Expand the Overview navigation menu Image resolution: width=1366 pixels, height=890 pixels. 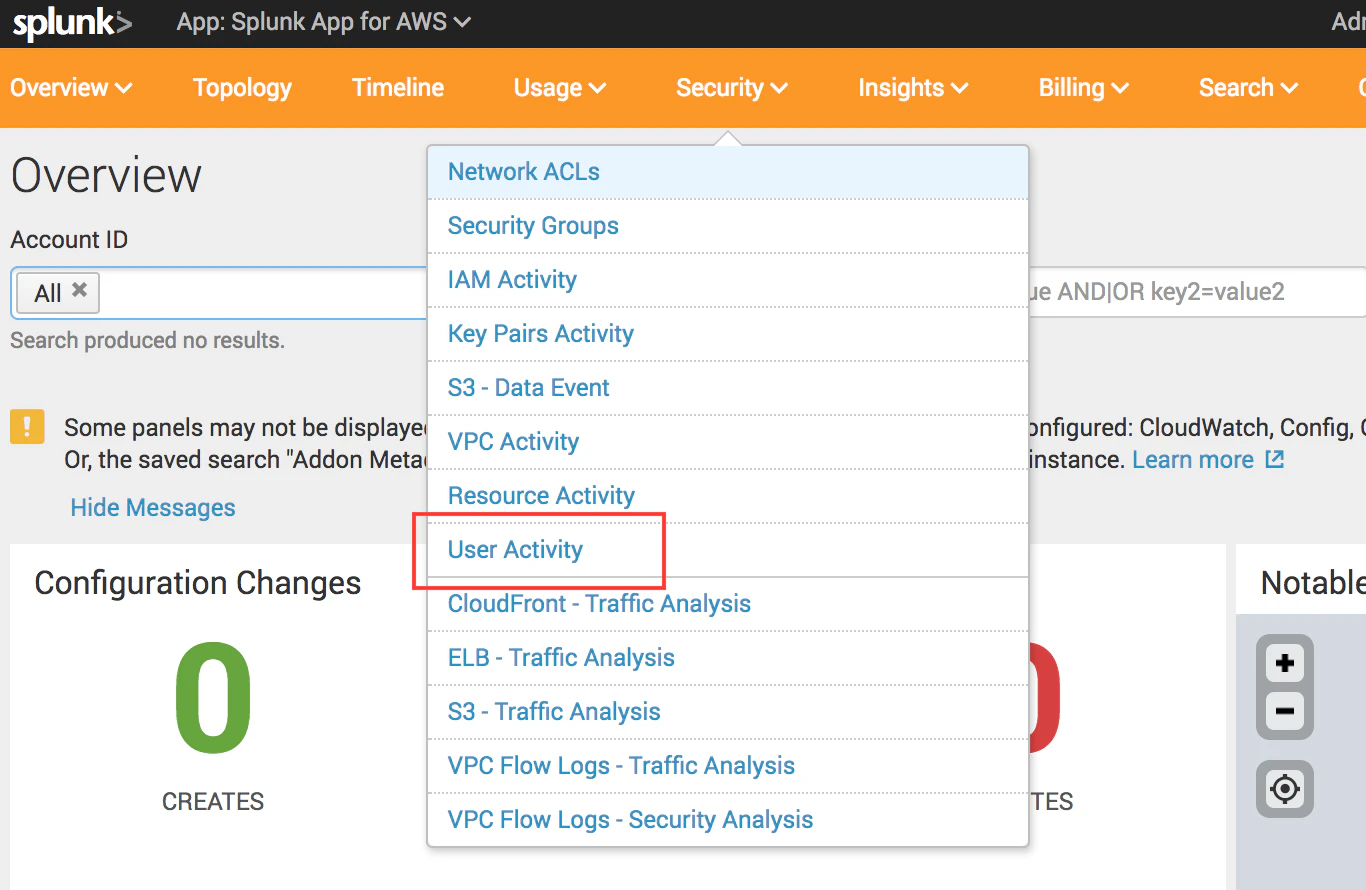pos(72,88)
